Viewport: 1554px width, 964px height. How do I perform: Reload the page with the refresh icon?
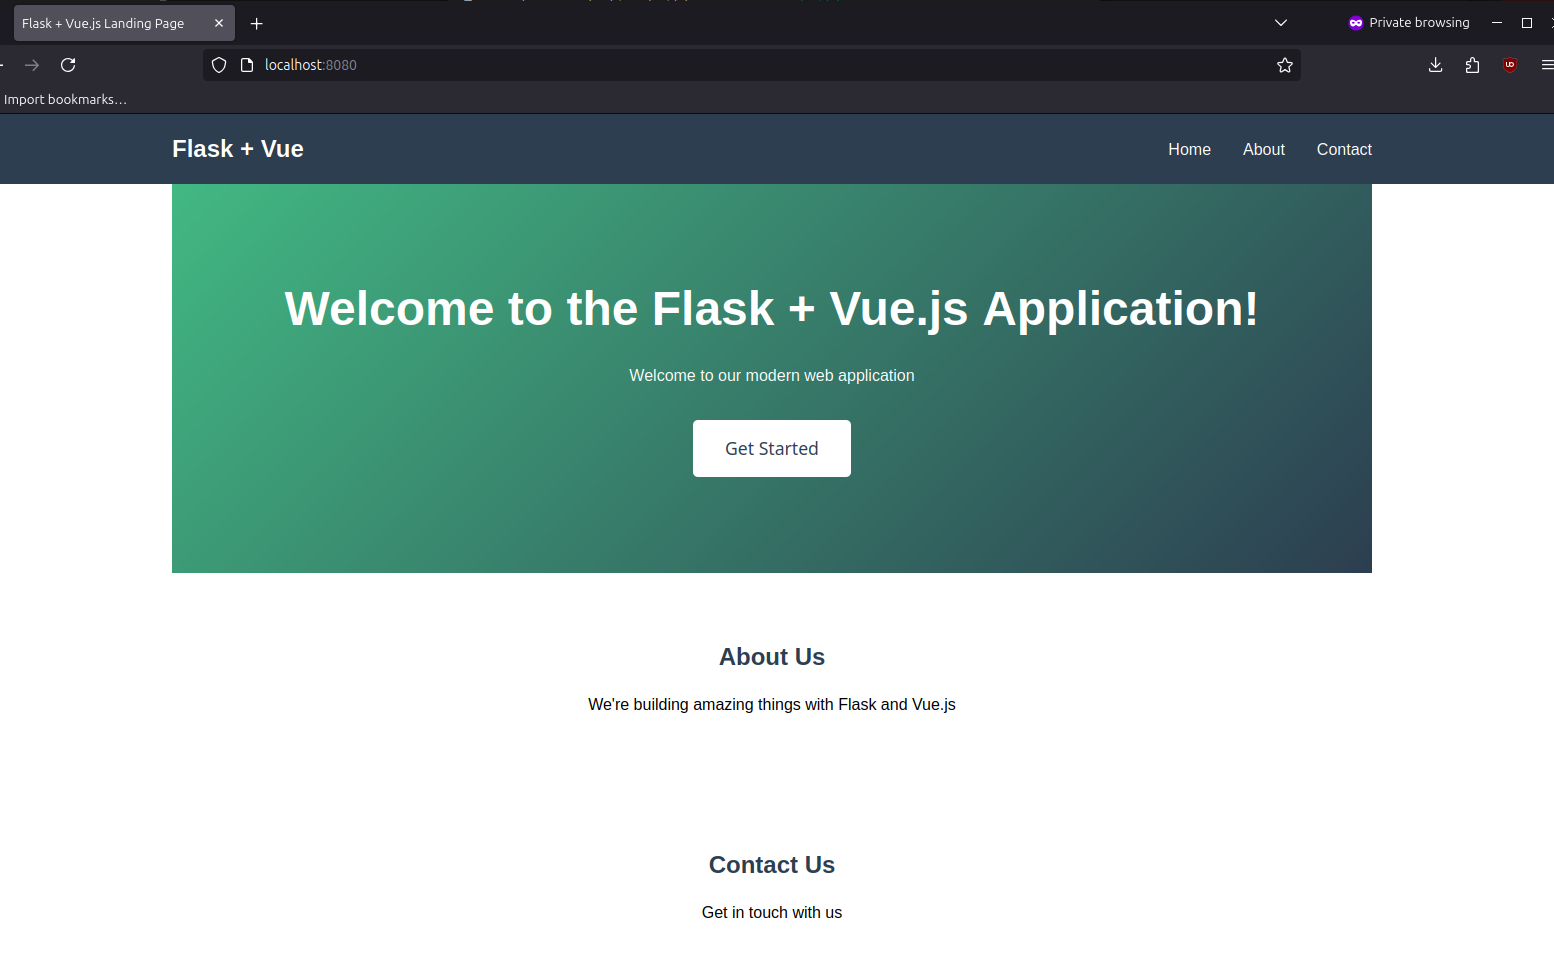click(68, 65)
